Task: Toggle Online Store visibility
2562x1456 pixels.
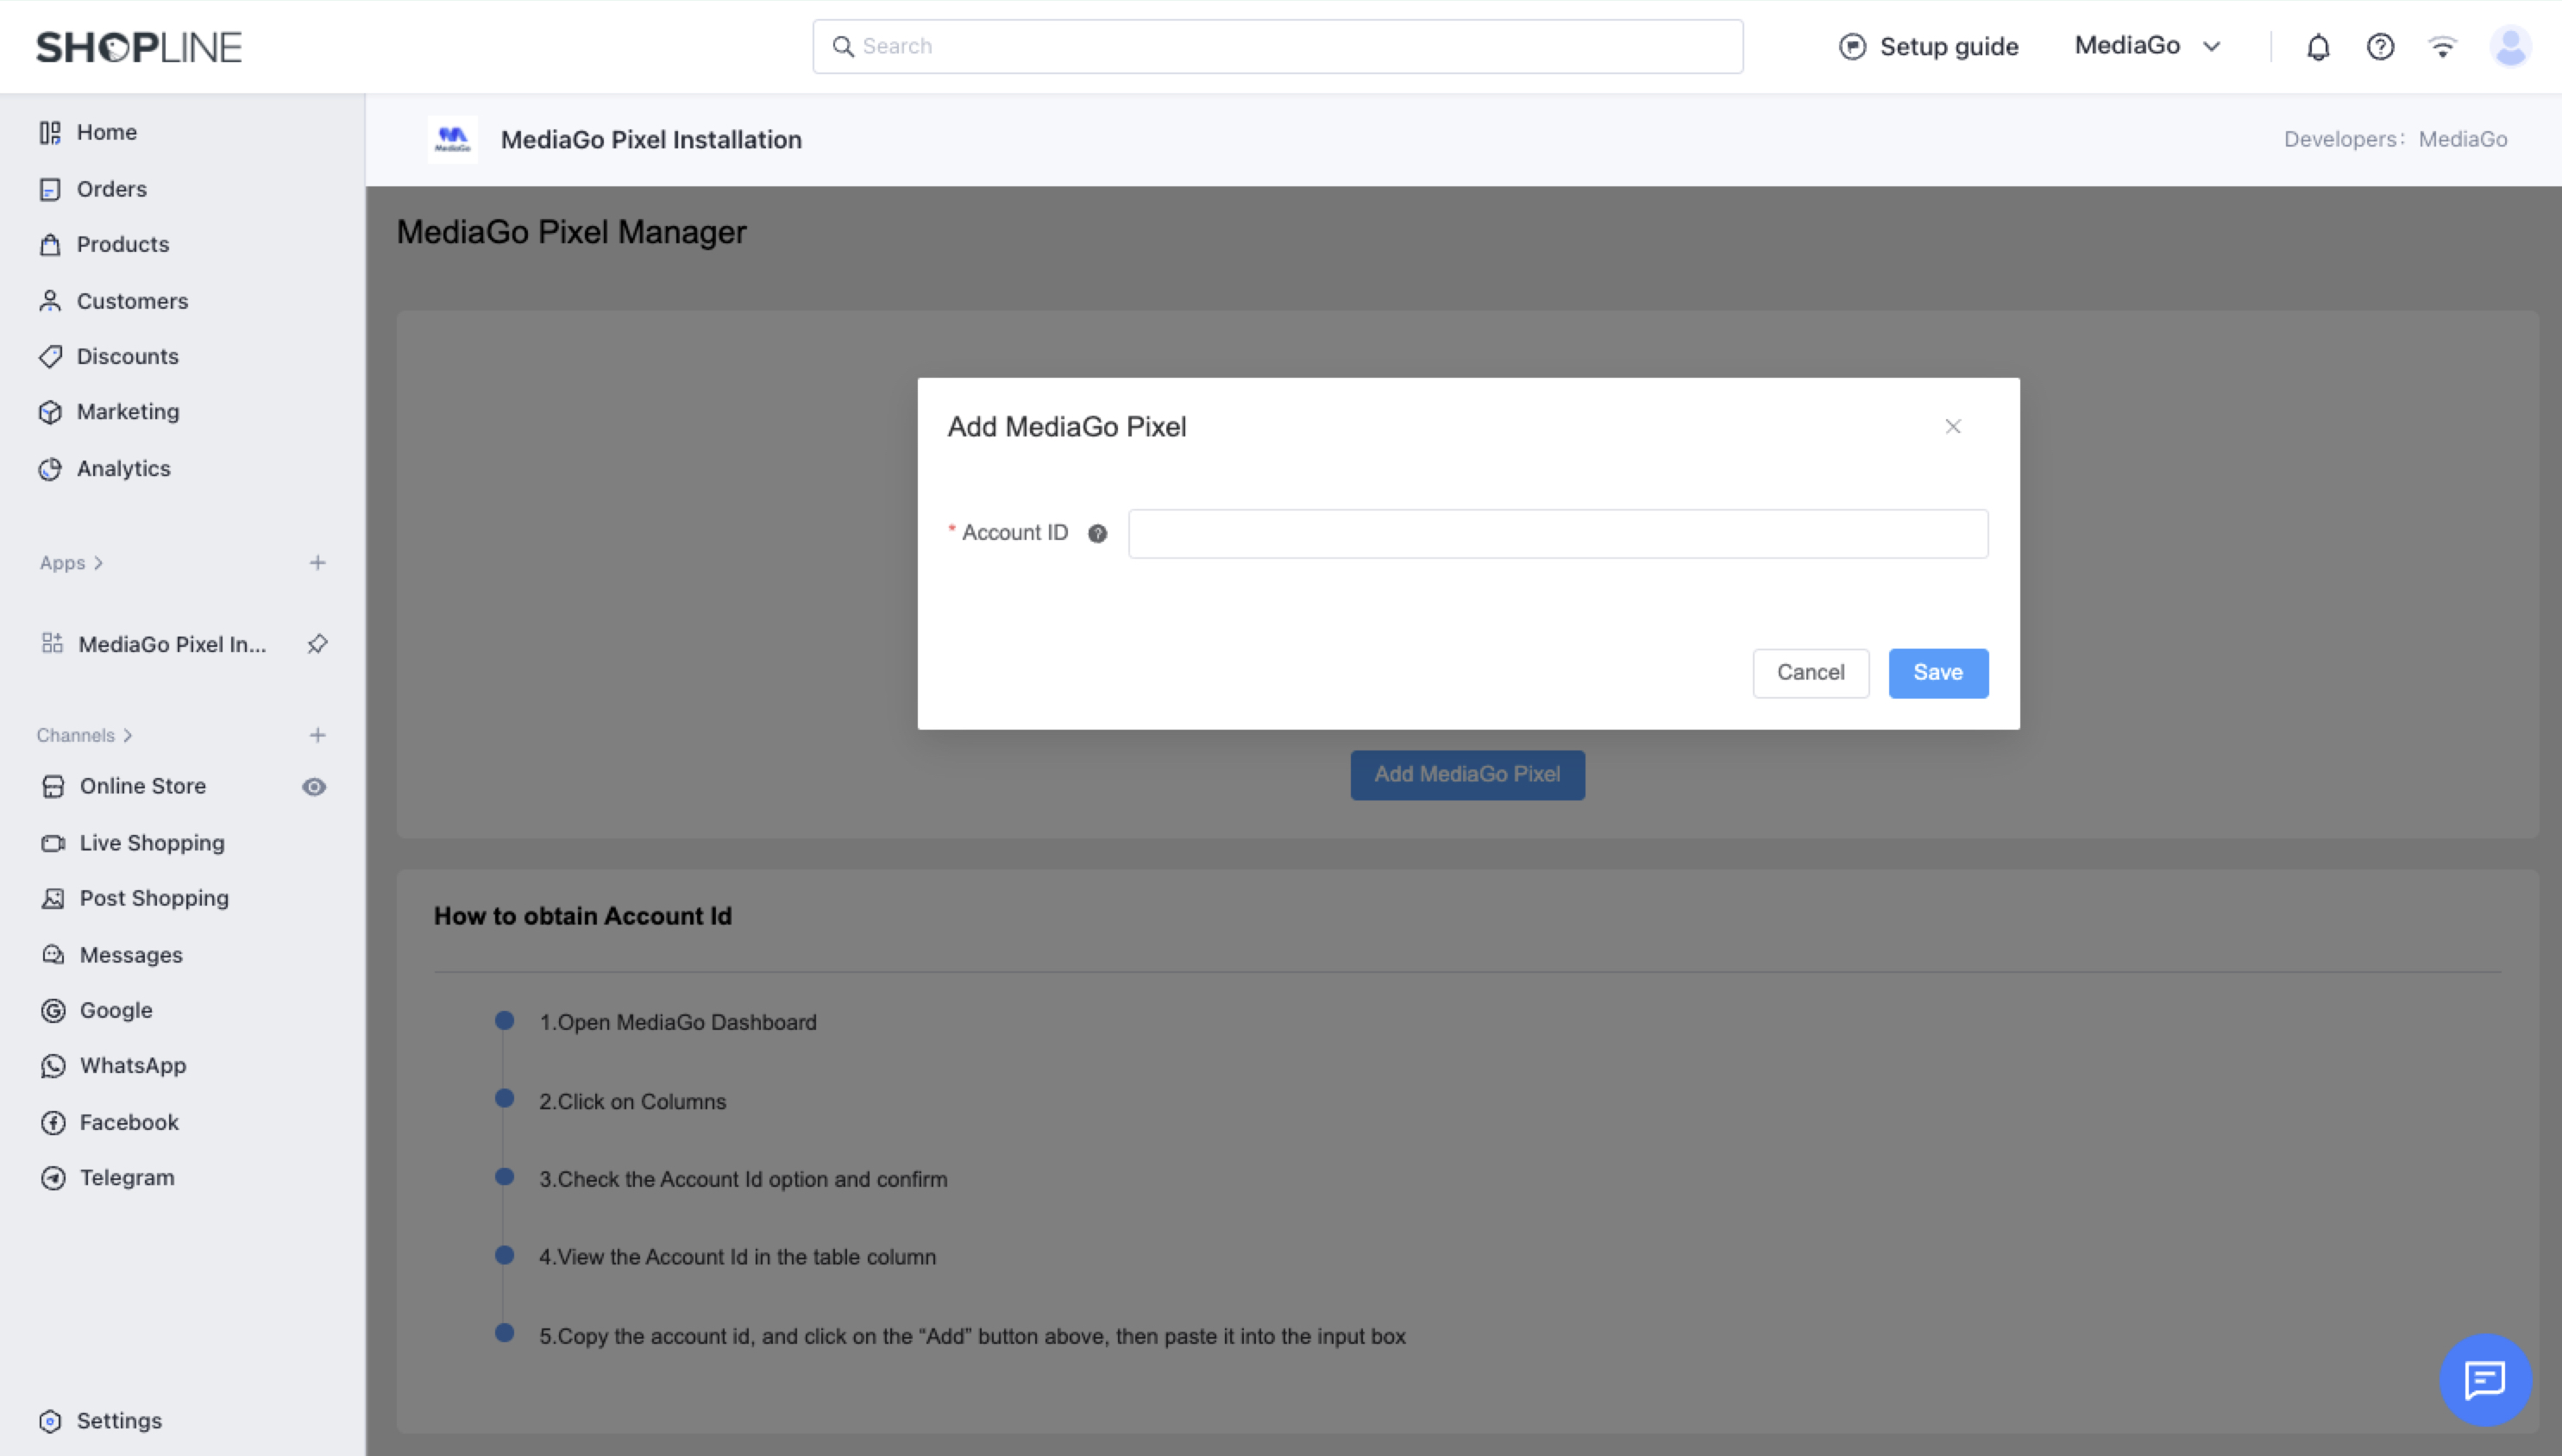Action: [314, 786]
